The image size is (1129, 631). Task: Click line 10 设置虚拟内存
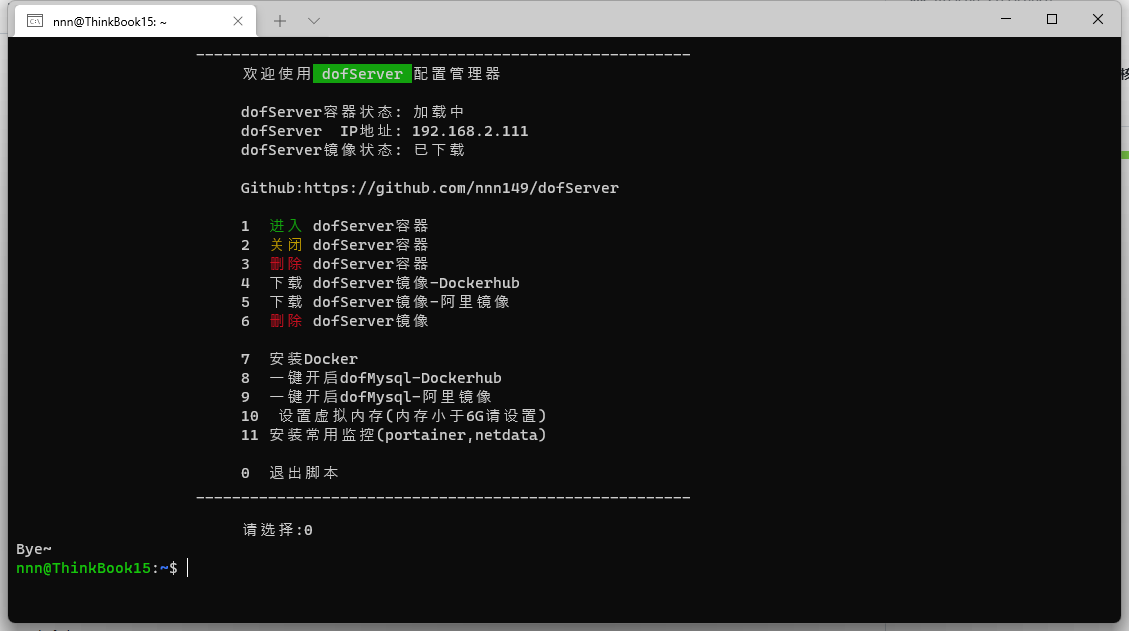[394, 416]
